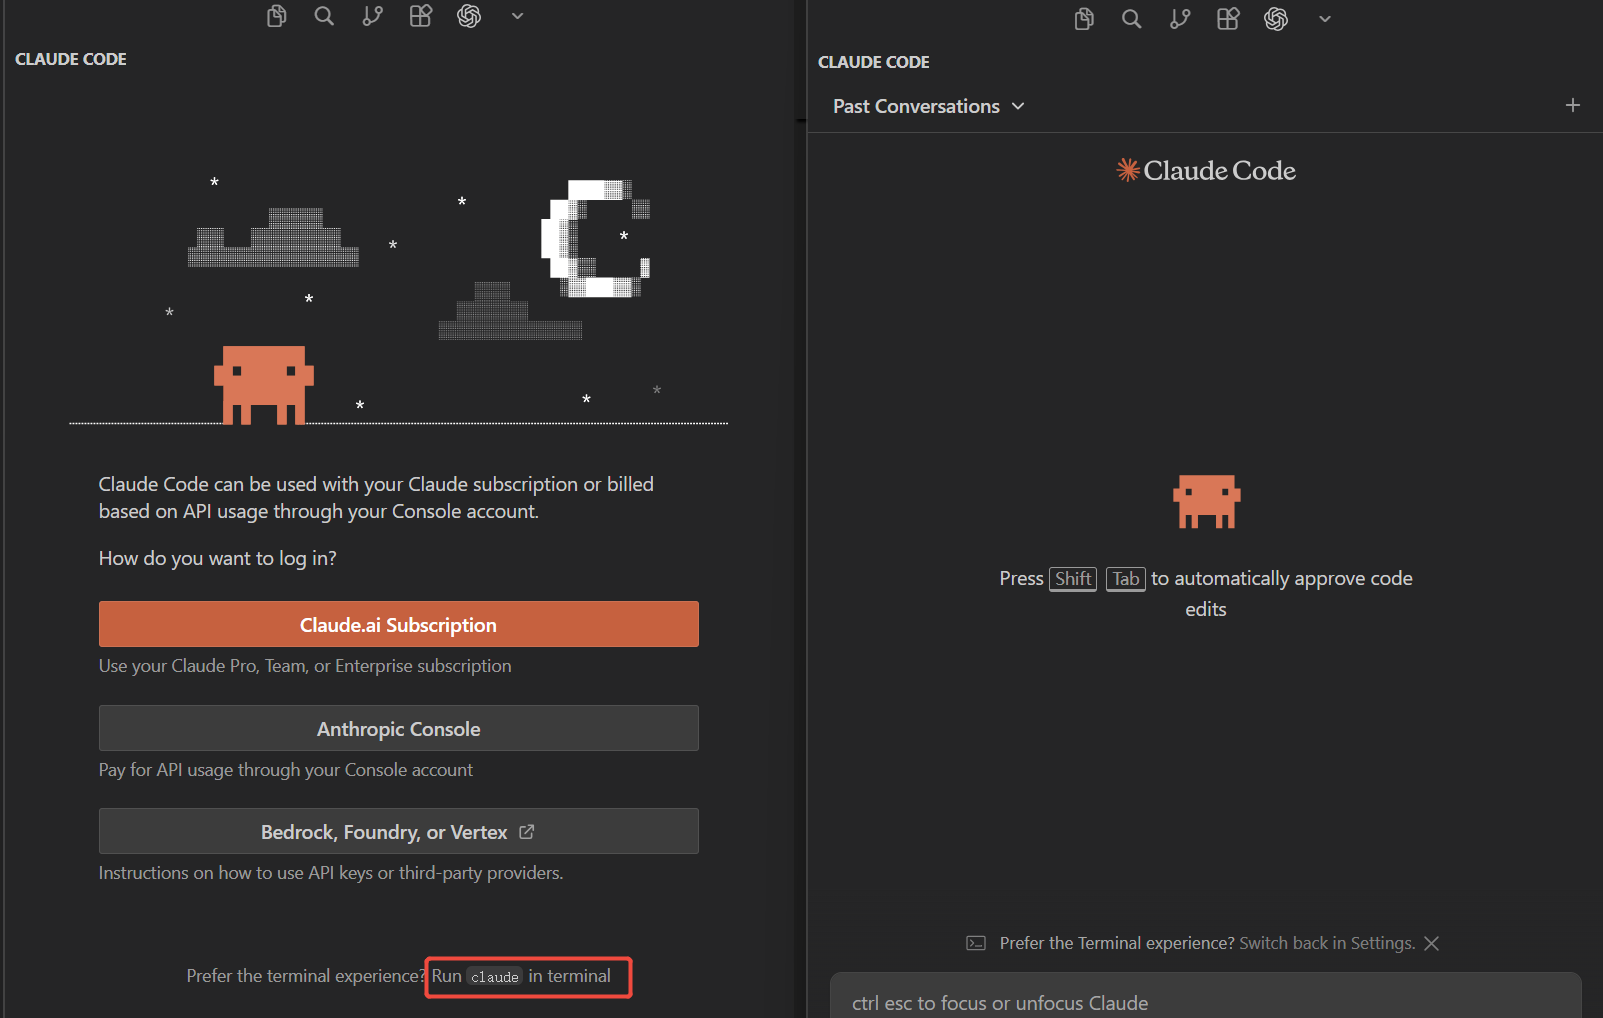Viewport: 1603px width, 1018px height.
Task: Dismiss the Terminal experience notice
Action: pos(1432,943)
